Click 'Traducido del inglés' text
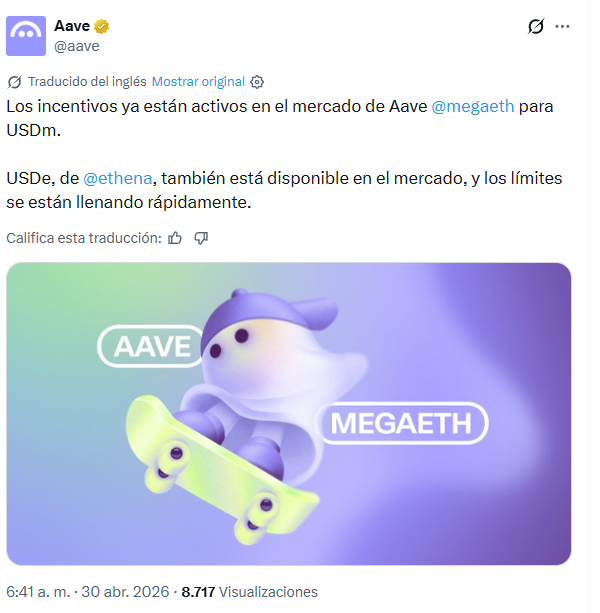This screenshot has height=613, width=600. click(87, 82)
